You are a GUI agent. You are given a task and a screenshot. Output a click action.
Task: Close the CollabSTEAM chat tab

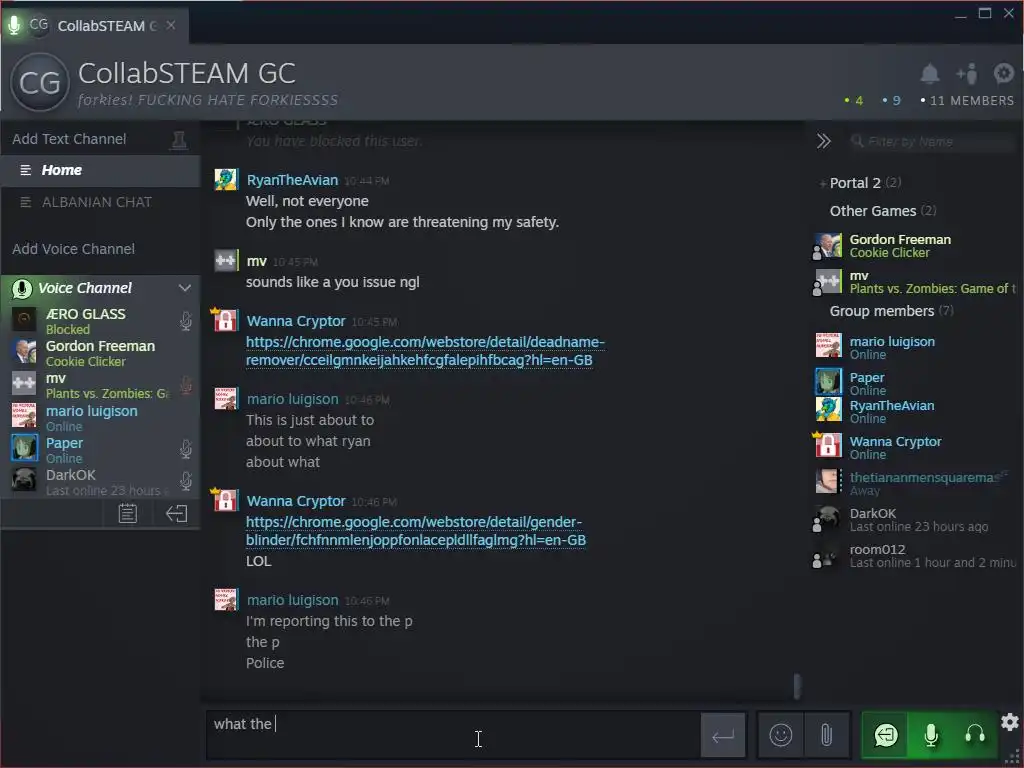(170, 25)
